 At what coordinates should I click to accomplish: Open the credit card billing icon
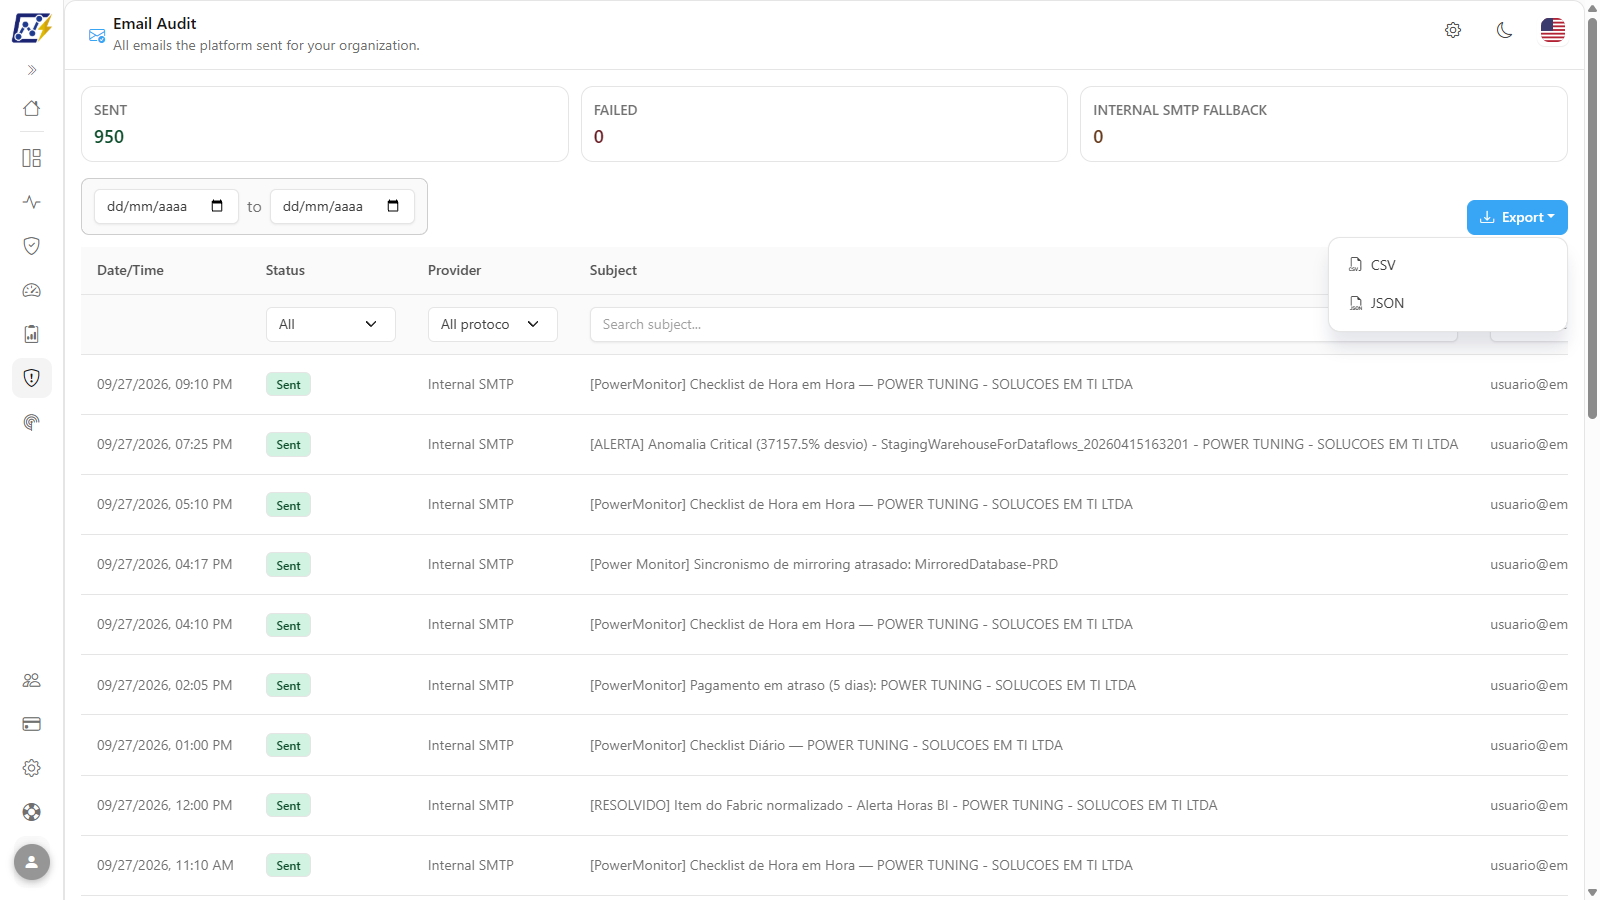coord(32,724)
